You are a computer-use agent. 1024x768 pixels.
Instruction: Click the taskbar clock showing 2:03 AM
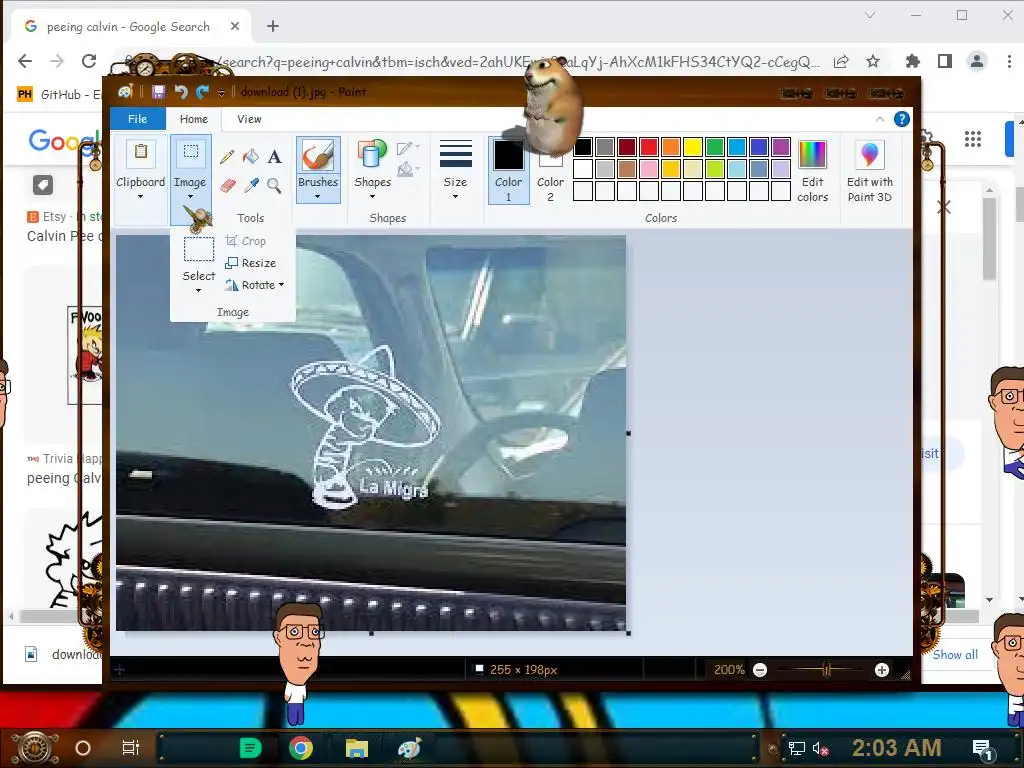tap(896, 748)
